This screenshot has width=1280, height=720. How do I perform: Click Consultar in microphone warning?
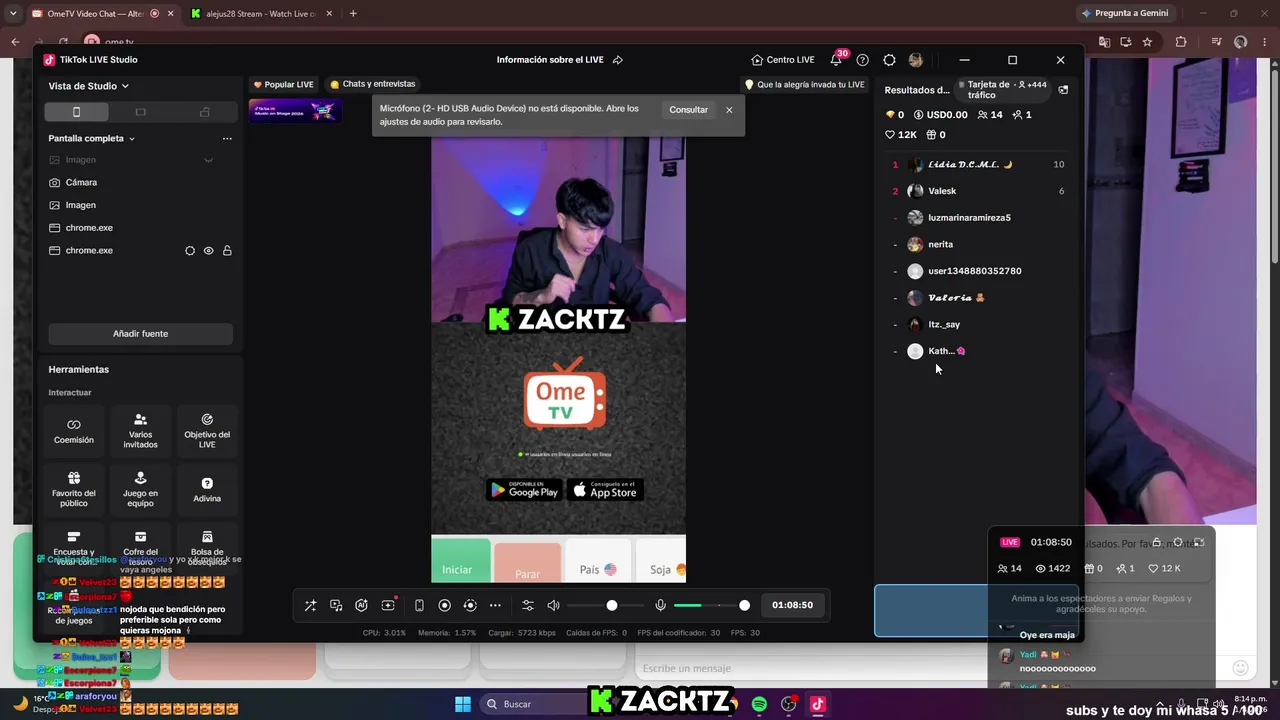pyautogui.click(x=688, y=110)
